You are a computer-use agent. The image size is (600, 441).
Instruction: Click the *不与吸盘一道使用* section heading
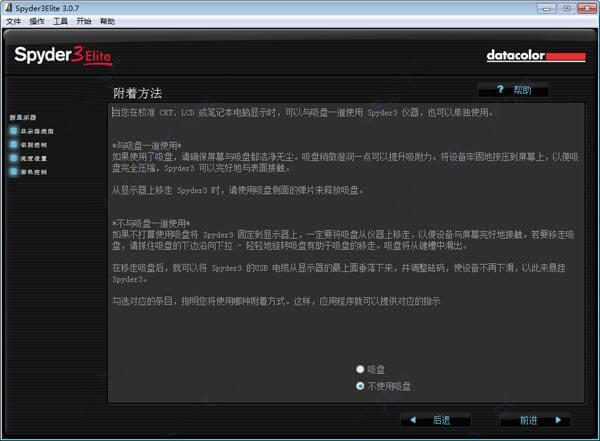point(151,223)
